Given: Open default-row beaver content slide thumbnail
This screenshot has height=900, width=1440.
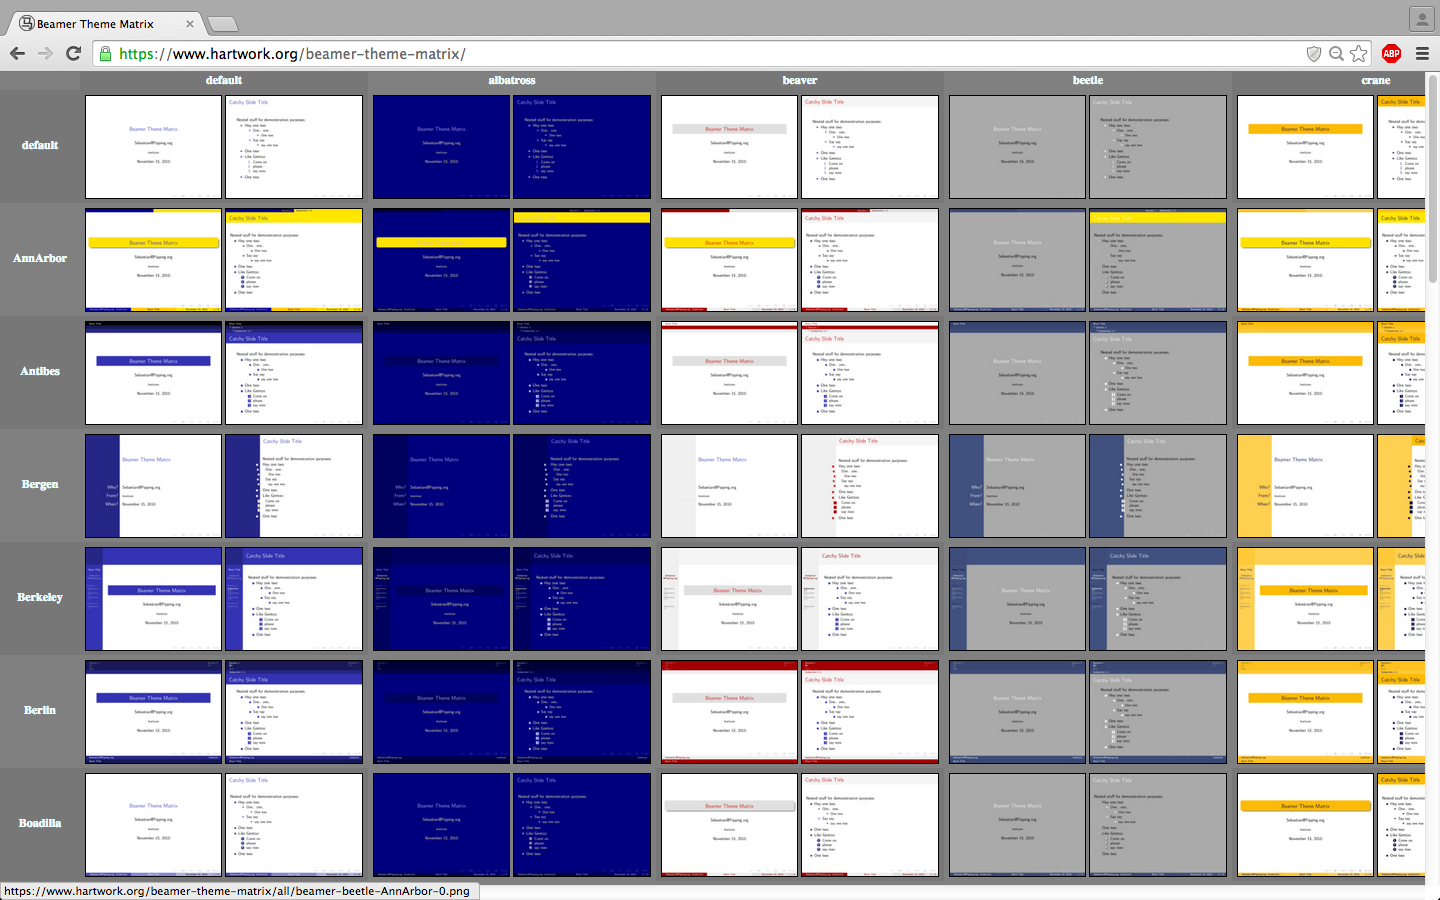Looking at the screenshot, I should tap(870, 147).
